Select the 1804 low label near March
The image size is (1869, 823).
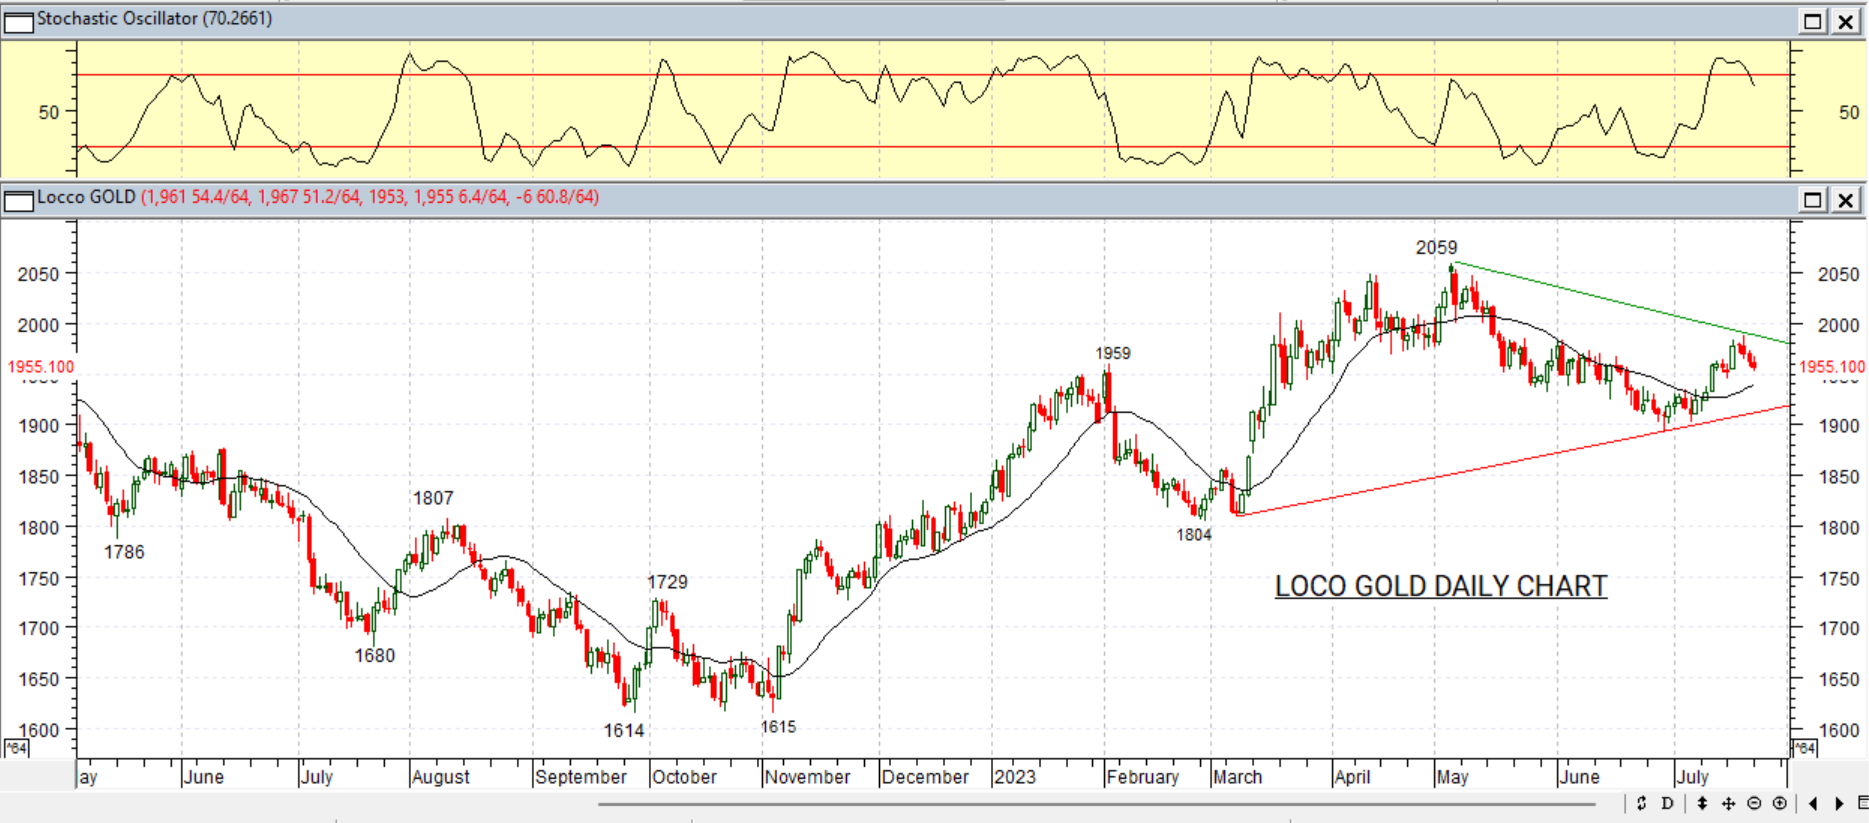[x=1194, y=535]
